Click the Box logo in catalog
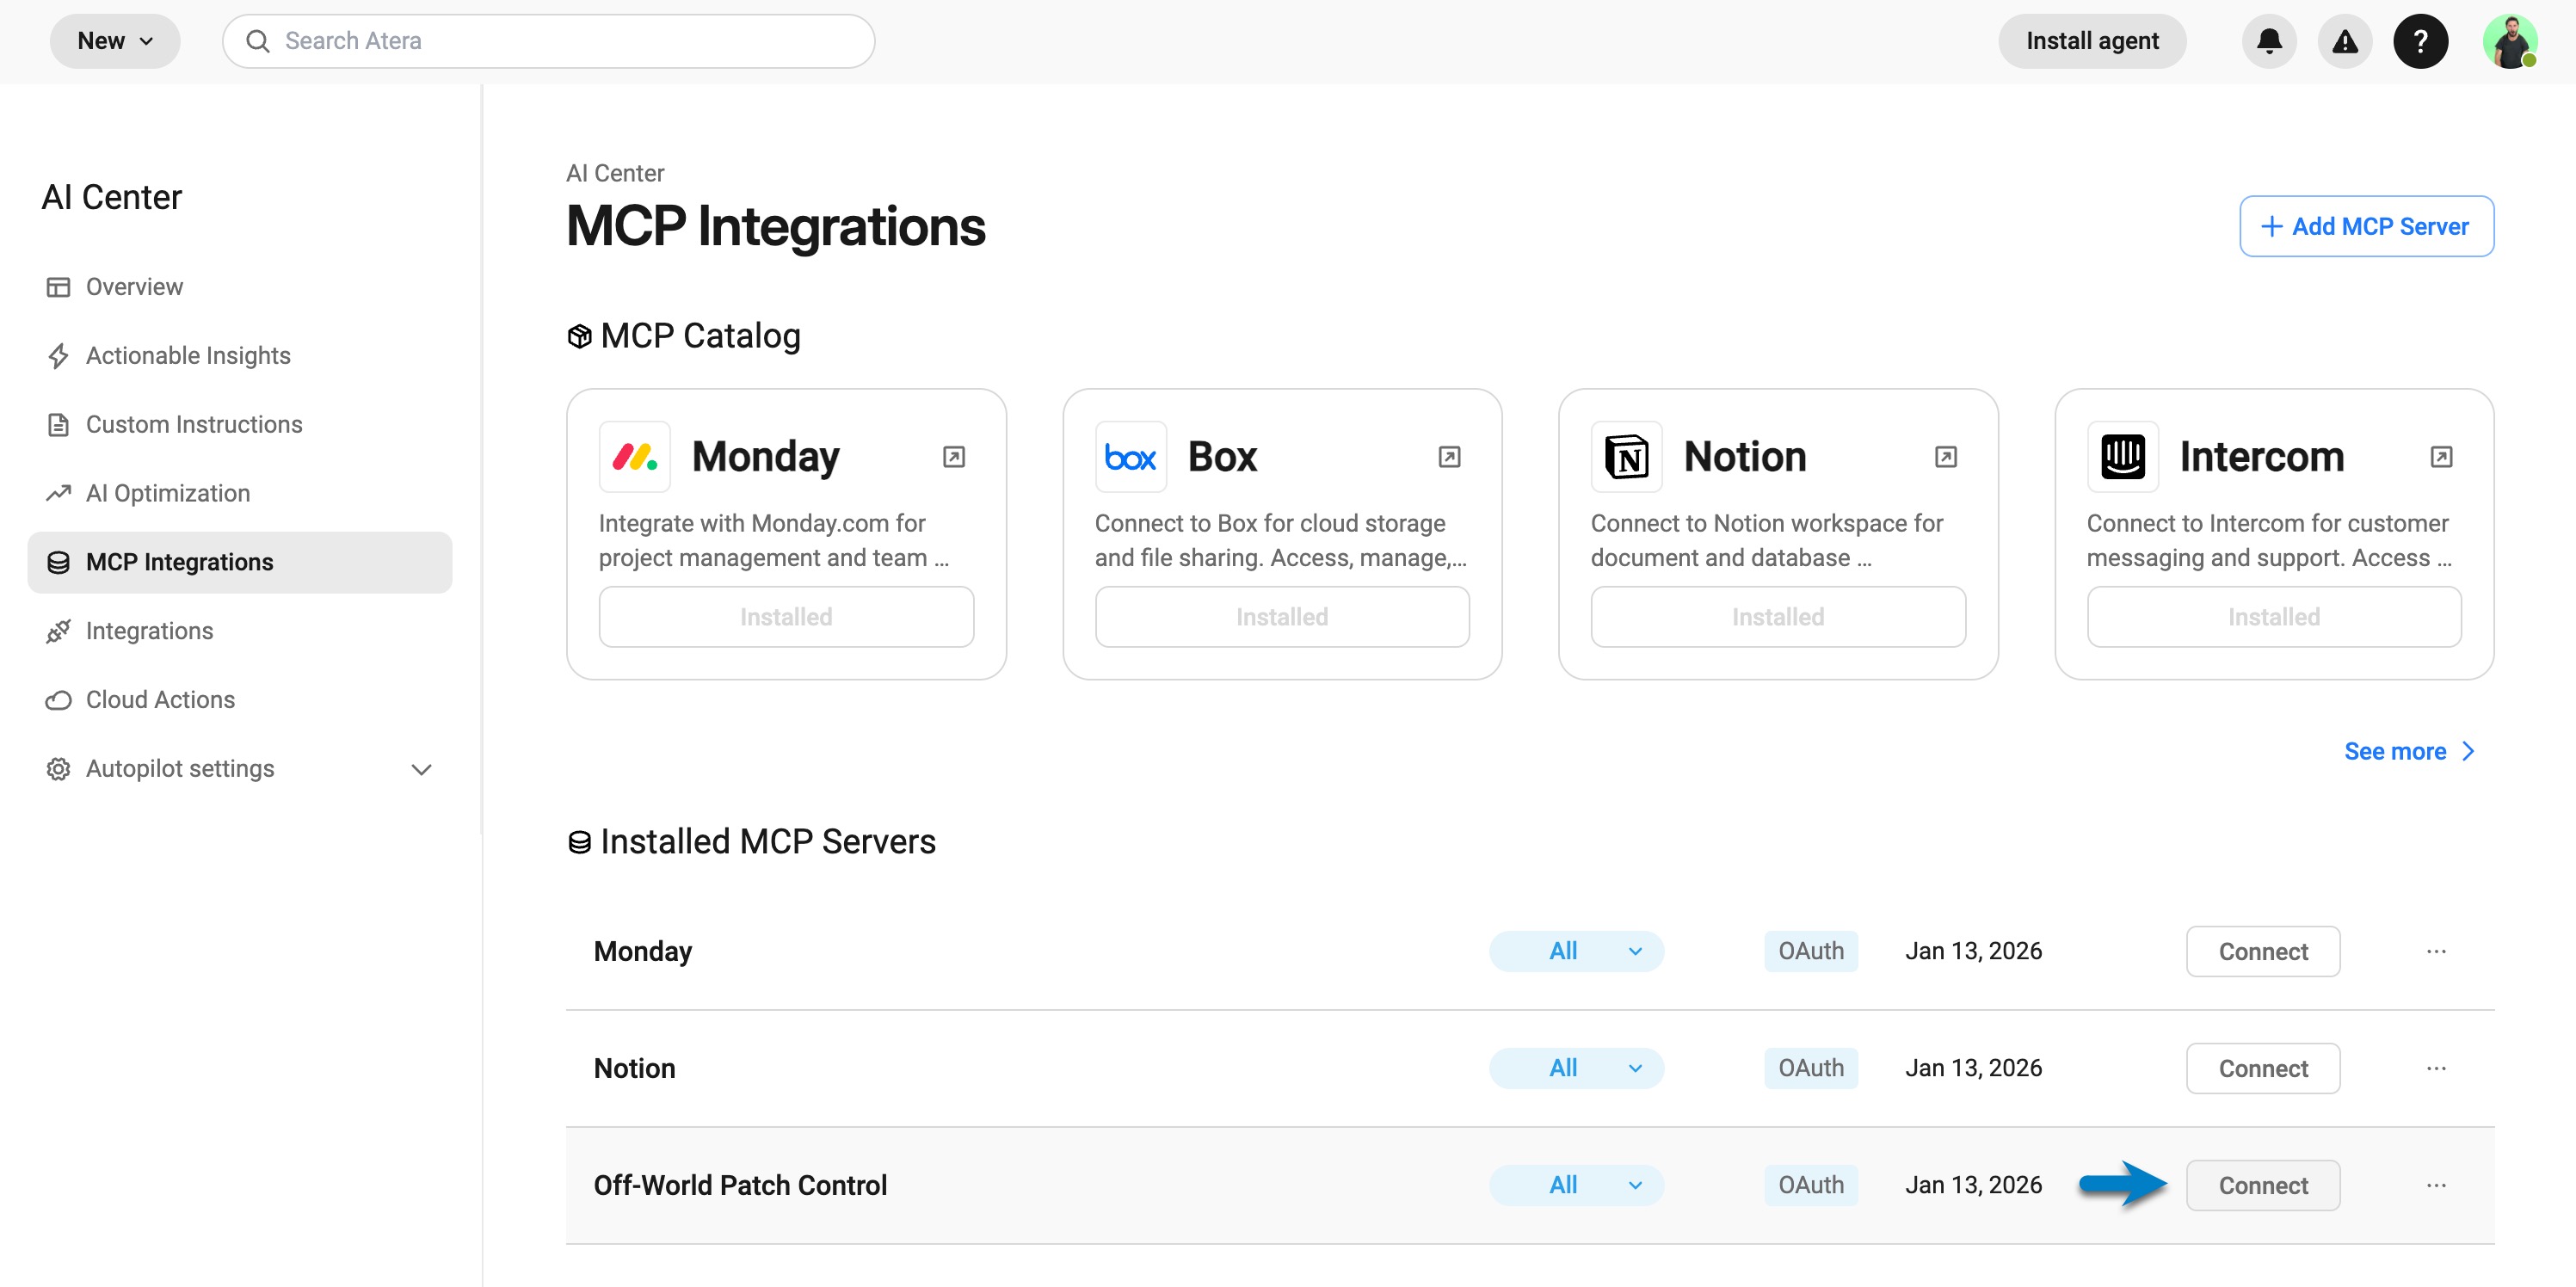The width and height of the screenshot is (2576, 1287). (x=1130, y=457)
